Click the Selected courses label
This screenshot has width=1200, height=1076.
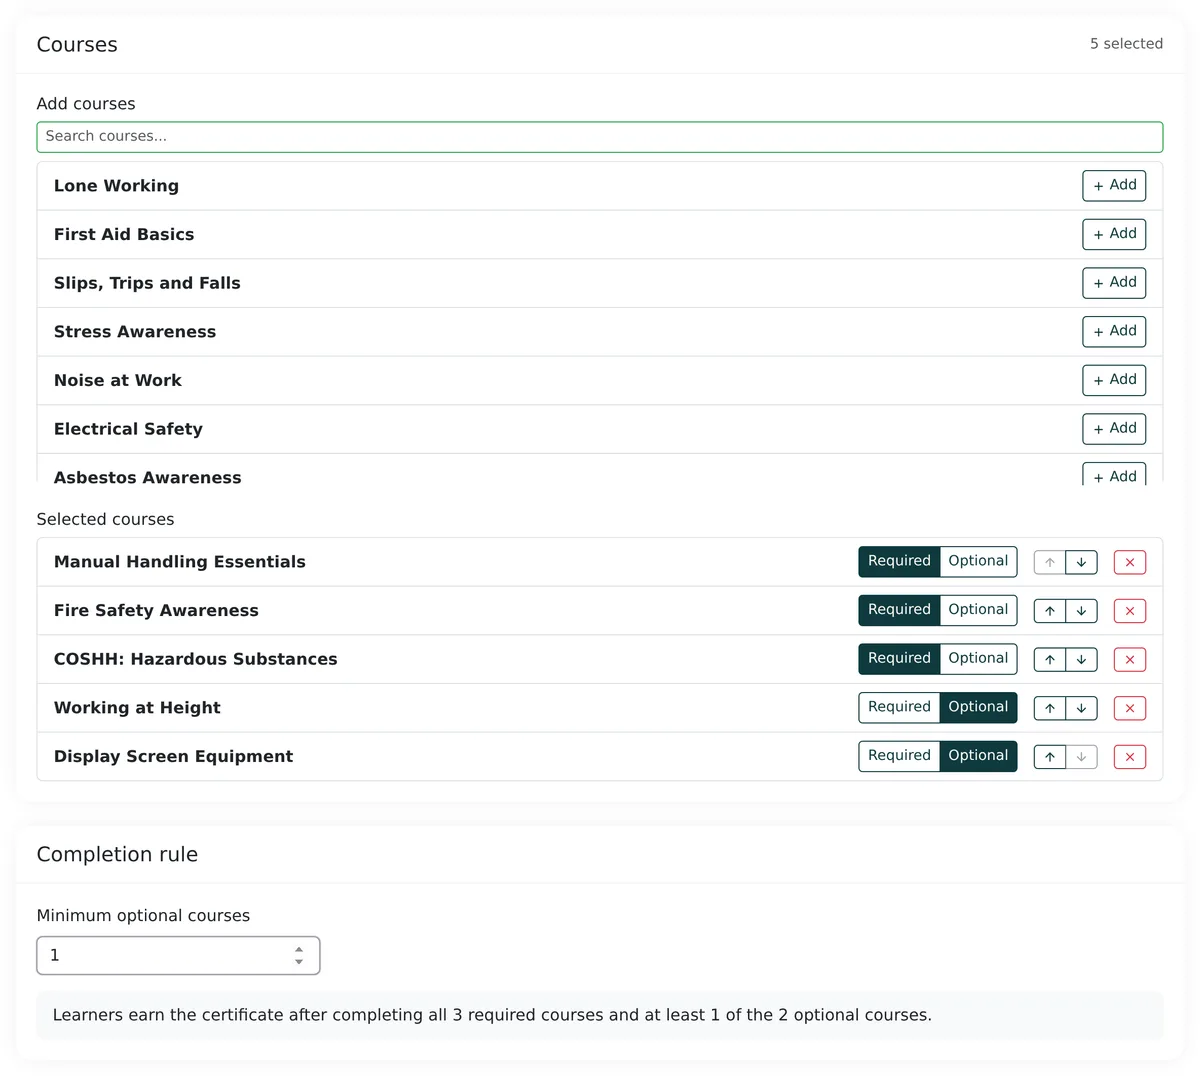(x=105, y=520)
